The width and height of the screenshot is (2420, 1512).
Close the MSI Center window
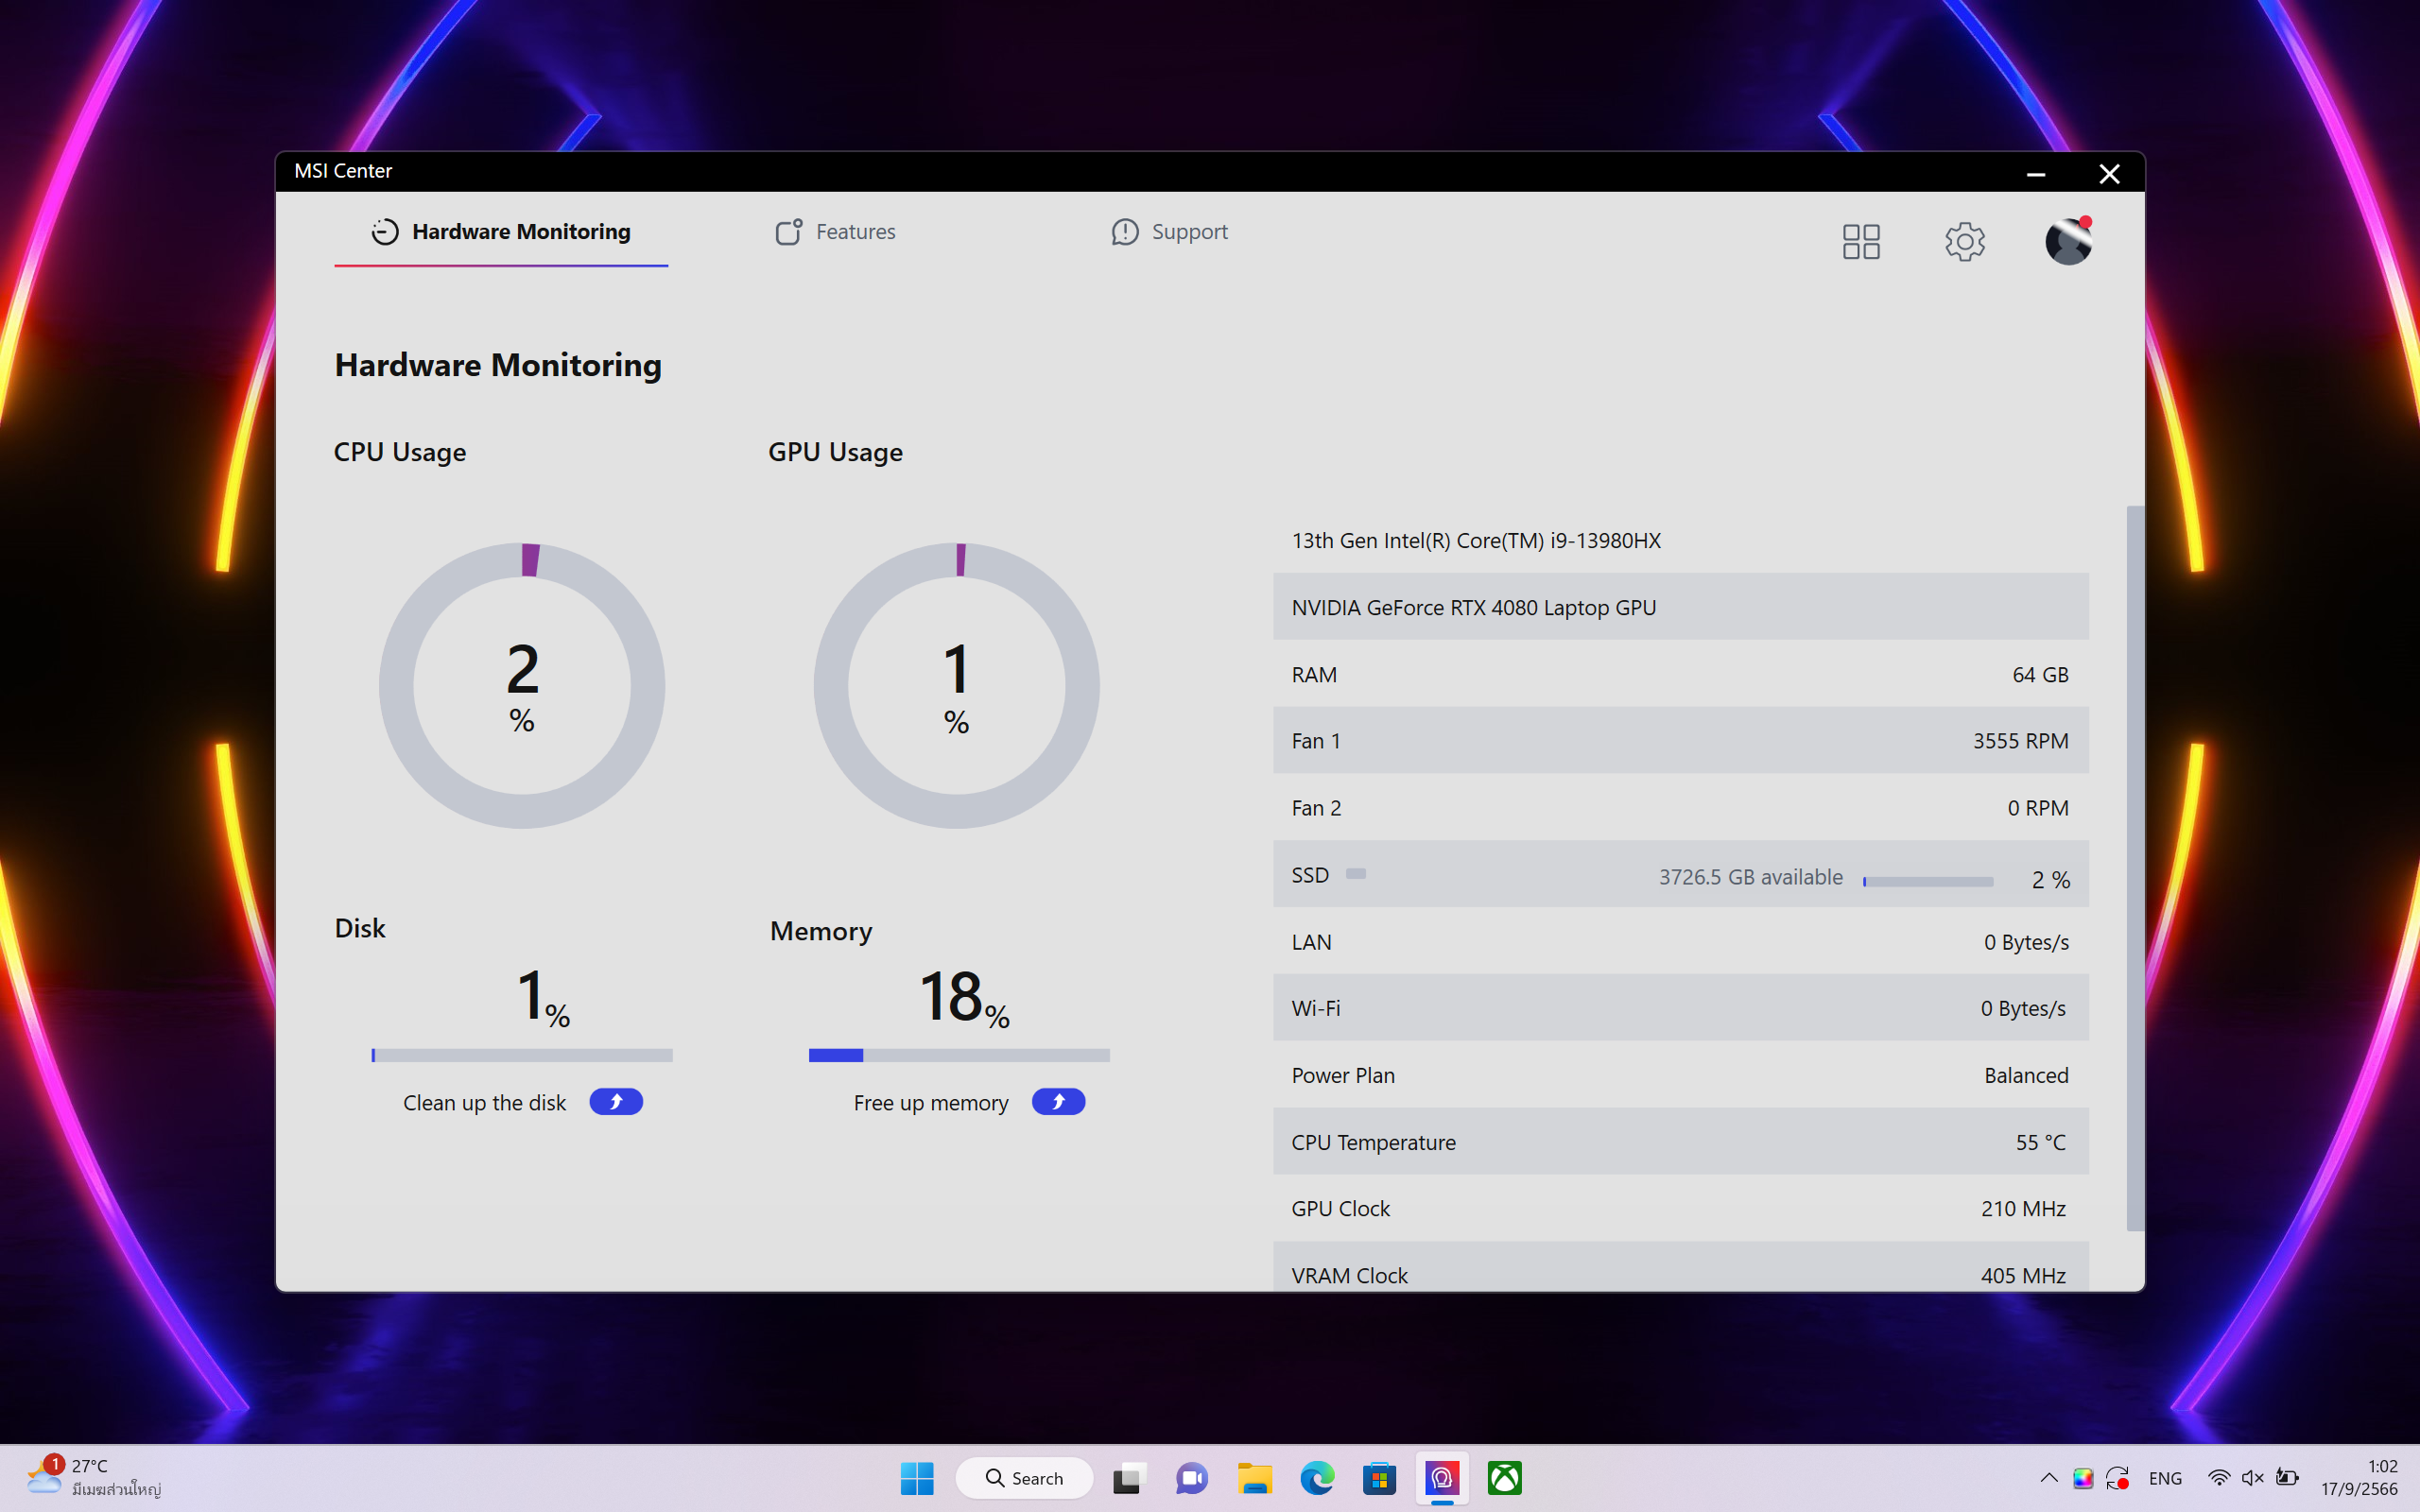coord(2109,173)
